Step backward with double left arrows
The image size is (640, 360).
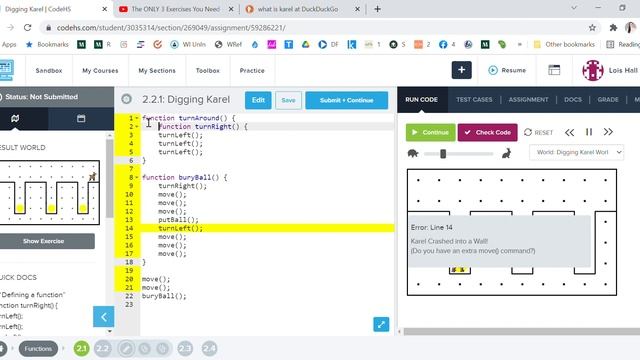[569, 132]
